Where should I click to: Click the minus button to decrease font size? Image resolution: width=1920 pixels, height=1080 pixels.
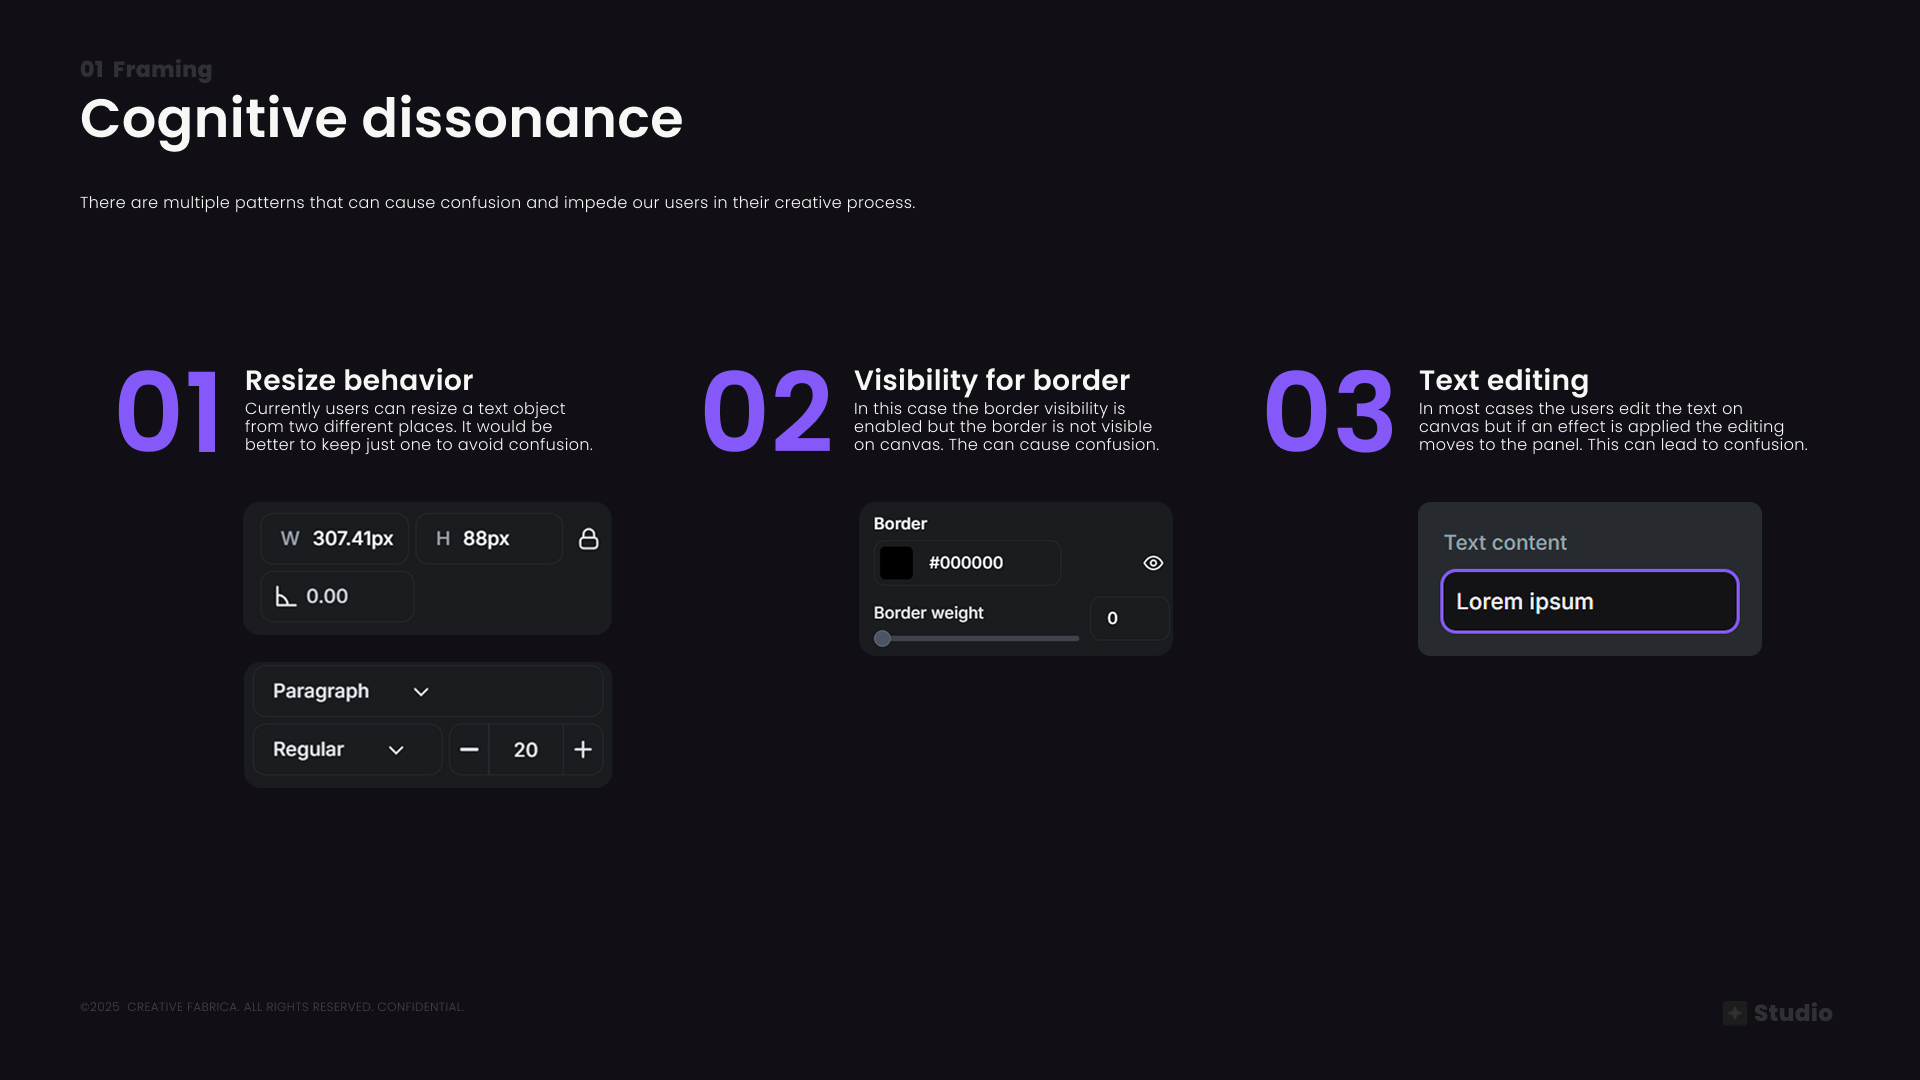point(468,750)
